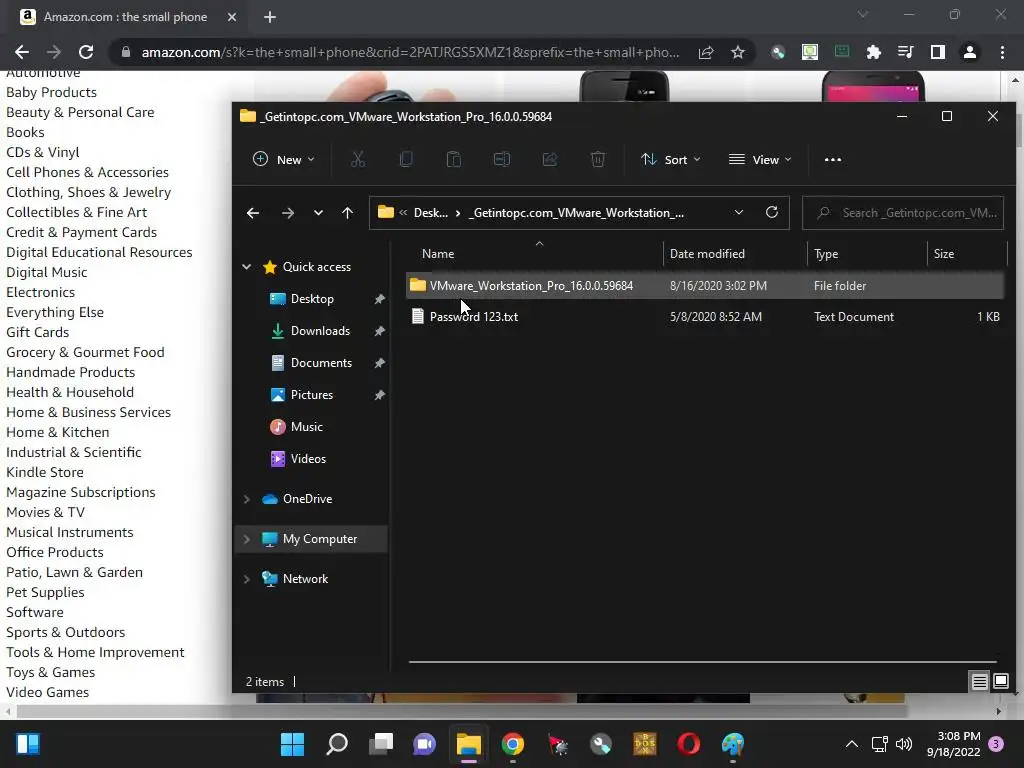
Task: Expand the My Computer tree node
Action: (x=247, y=539)
